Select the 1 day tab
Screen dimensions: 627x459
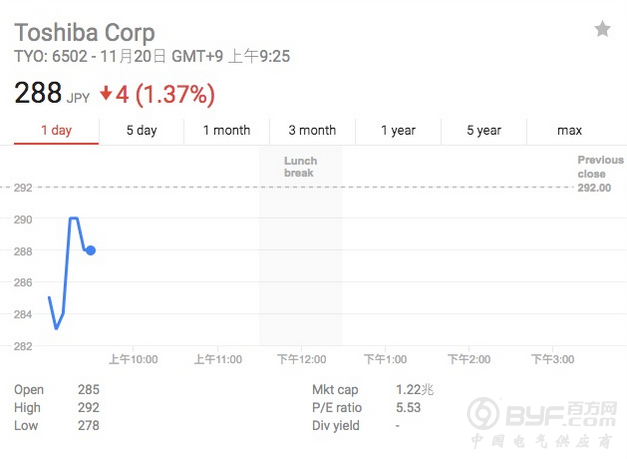[56, 131]
